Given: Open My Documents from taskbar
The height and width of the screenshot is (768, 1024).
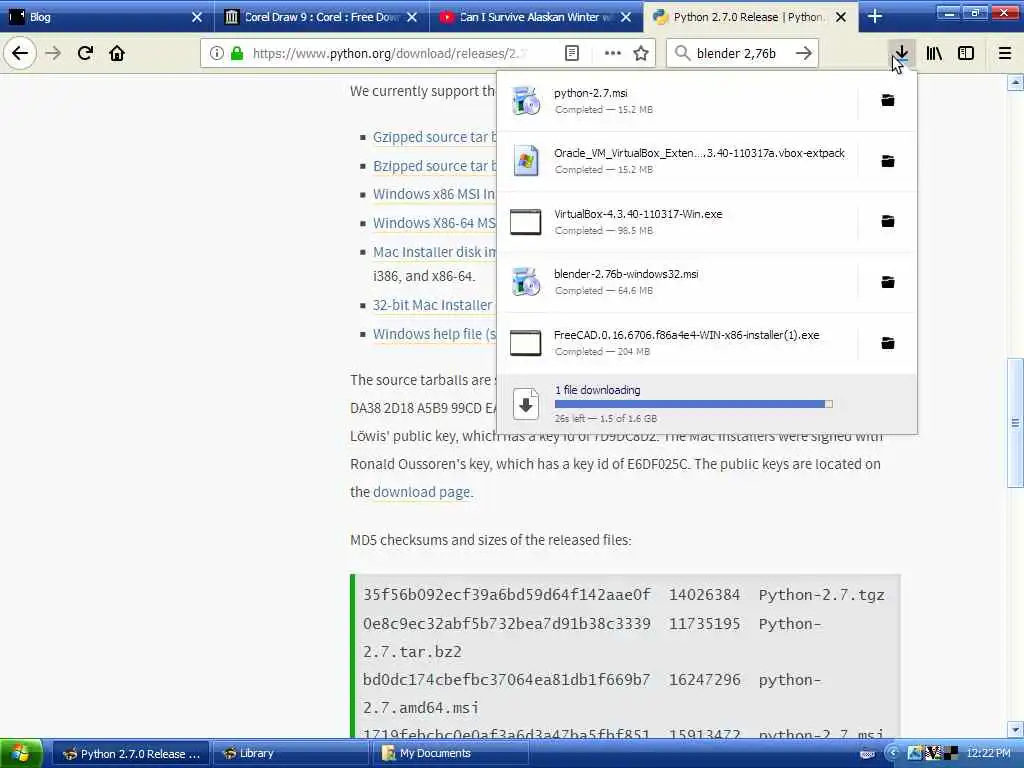Looking at the screenshot, I should (451, 754).
